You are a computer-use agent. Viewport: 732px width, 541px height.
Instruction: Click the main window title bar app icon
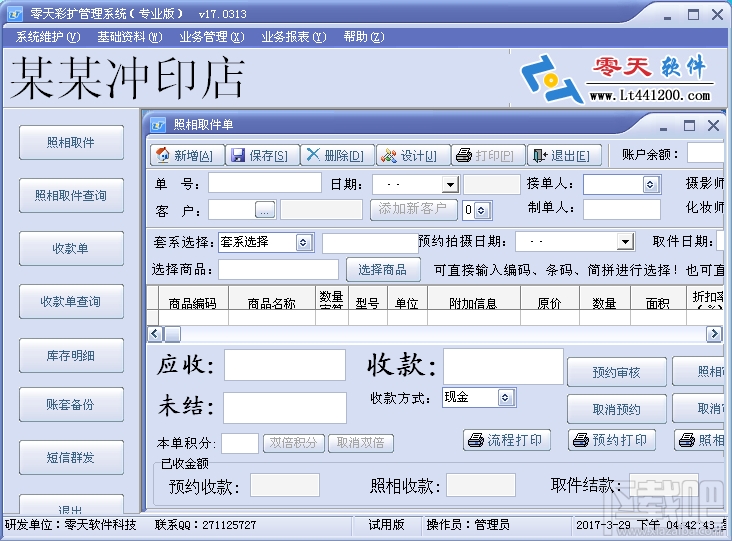15,14
